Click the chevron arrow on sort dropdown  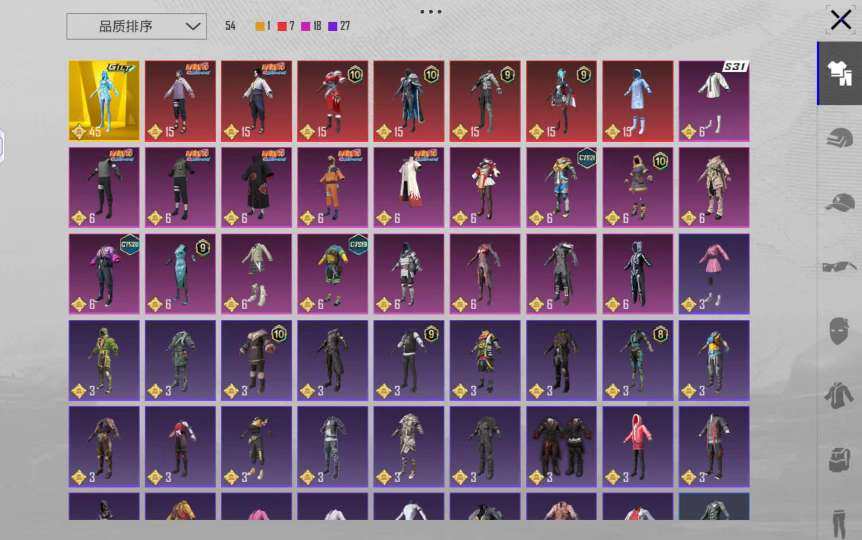pyautogui.click(x=192, y=26)
